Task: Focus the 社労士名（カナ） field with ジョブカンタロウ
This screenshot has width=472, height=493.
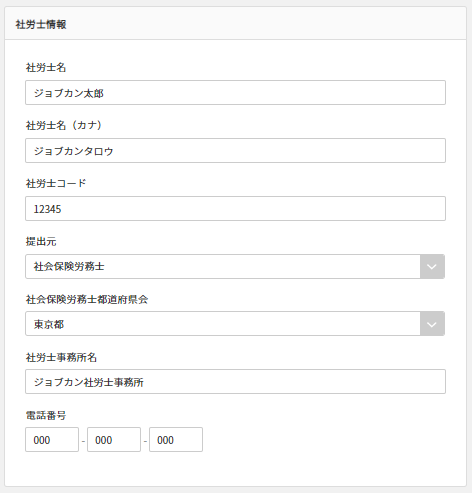Action: click(x=235, y=151)
